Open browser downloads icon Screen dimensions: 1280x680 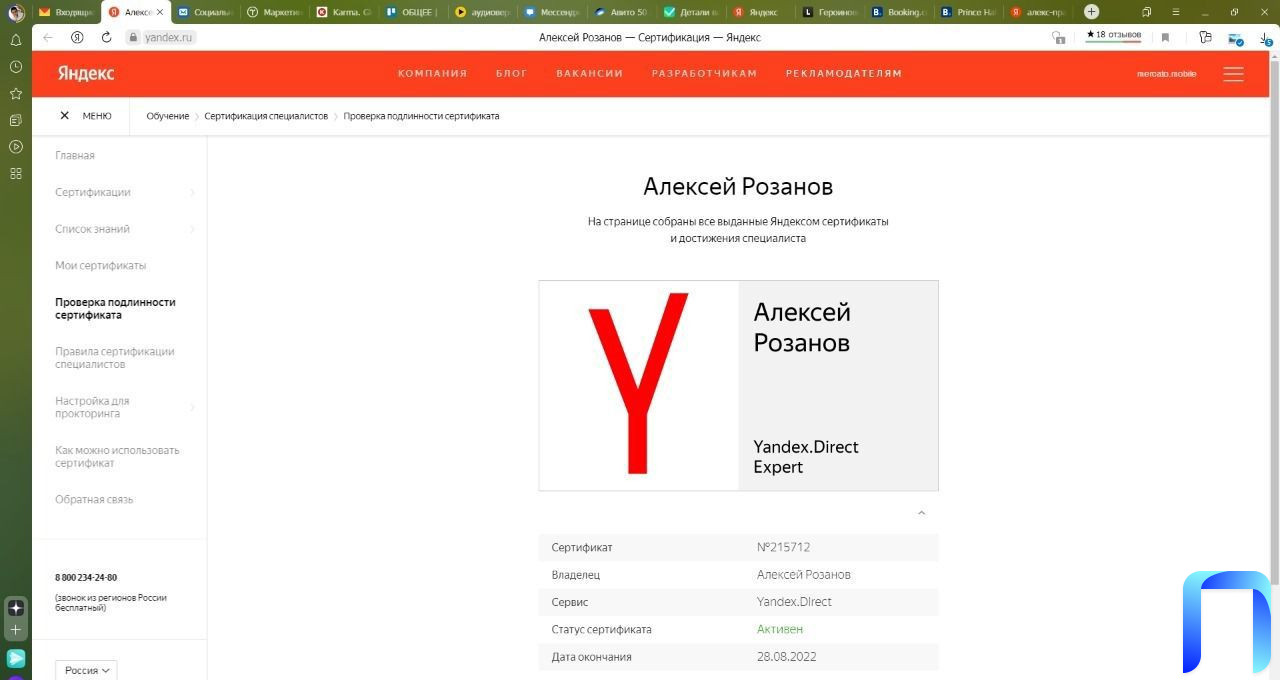1266,38
